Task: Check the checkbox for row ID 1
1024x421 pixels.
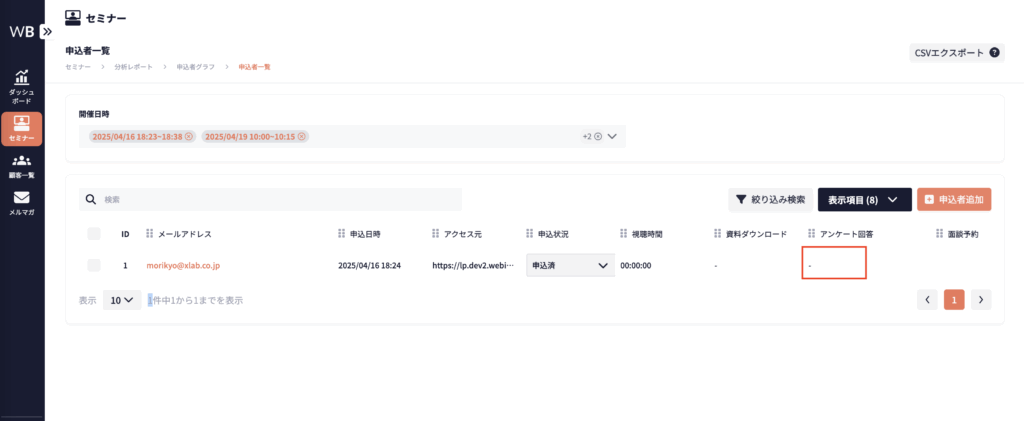Action: point(94,265)
